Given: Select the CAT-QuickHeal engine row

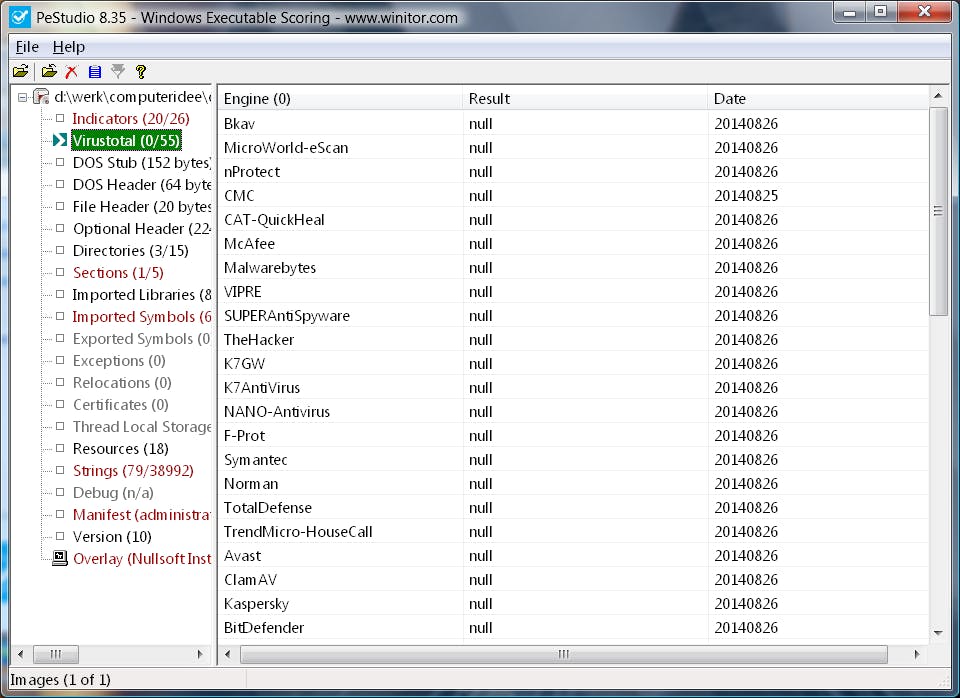Looking at the screenshot, I should coord(573,219).
